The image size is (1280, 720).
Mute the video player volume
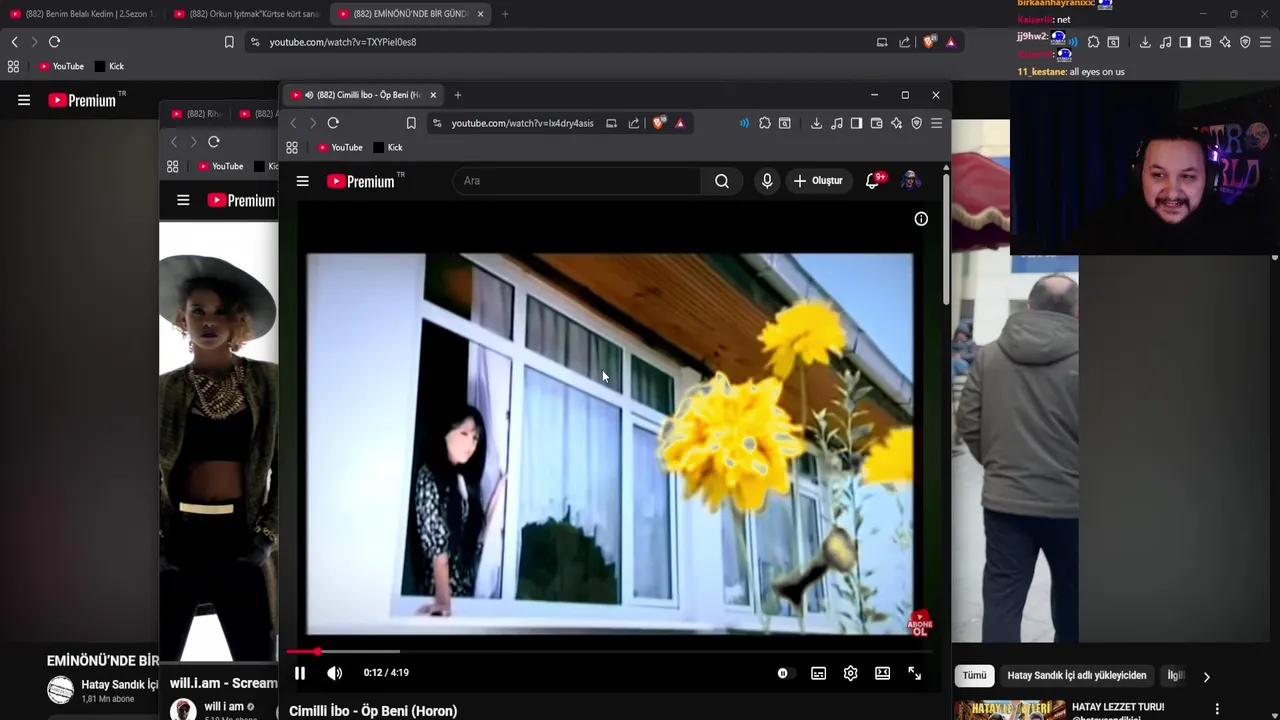tap(335, 673)
